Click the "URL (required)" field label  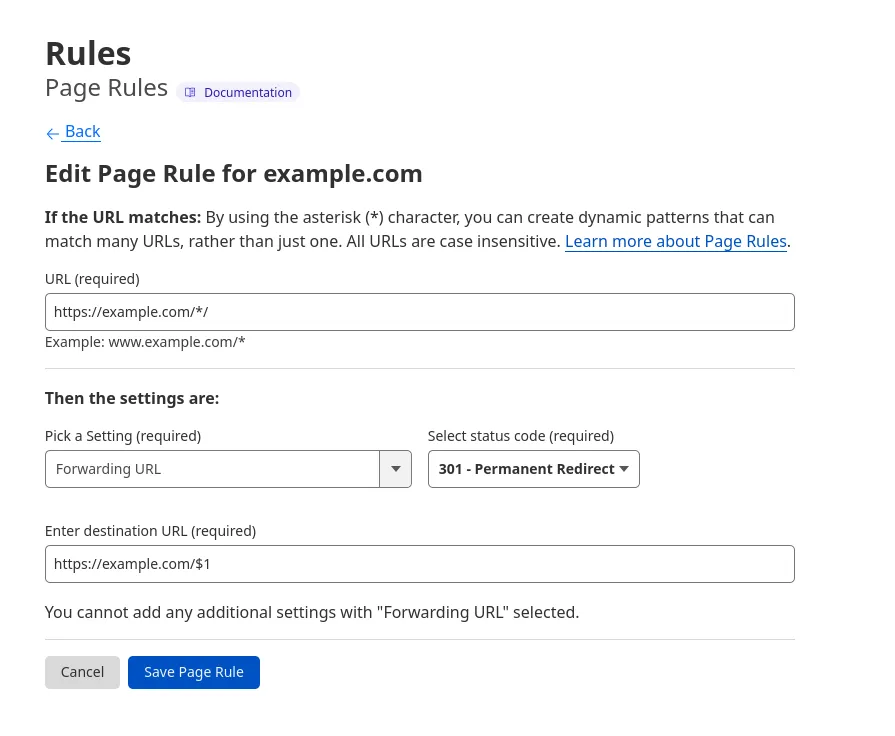[92, 279]
